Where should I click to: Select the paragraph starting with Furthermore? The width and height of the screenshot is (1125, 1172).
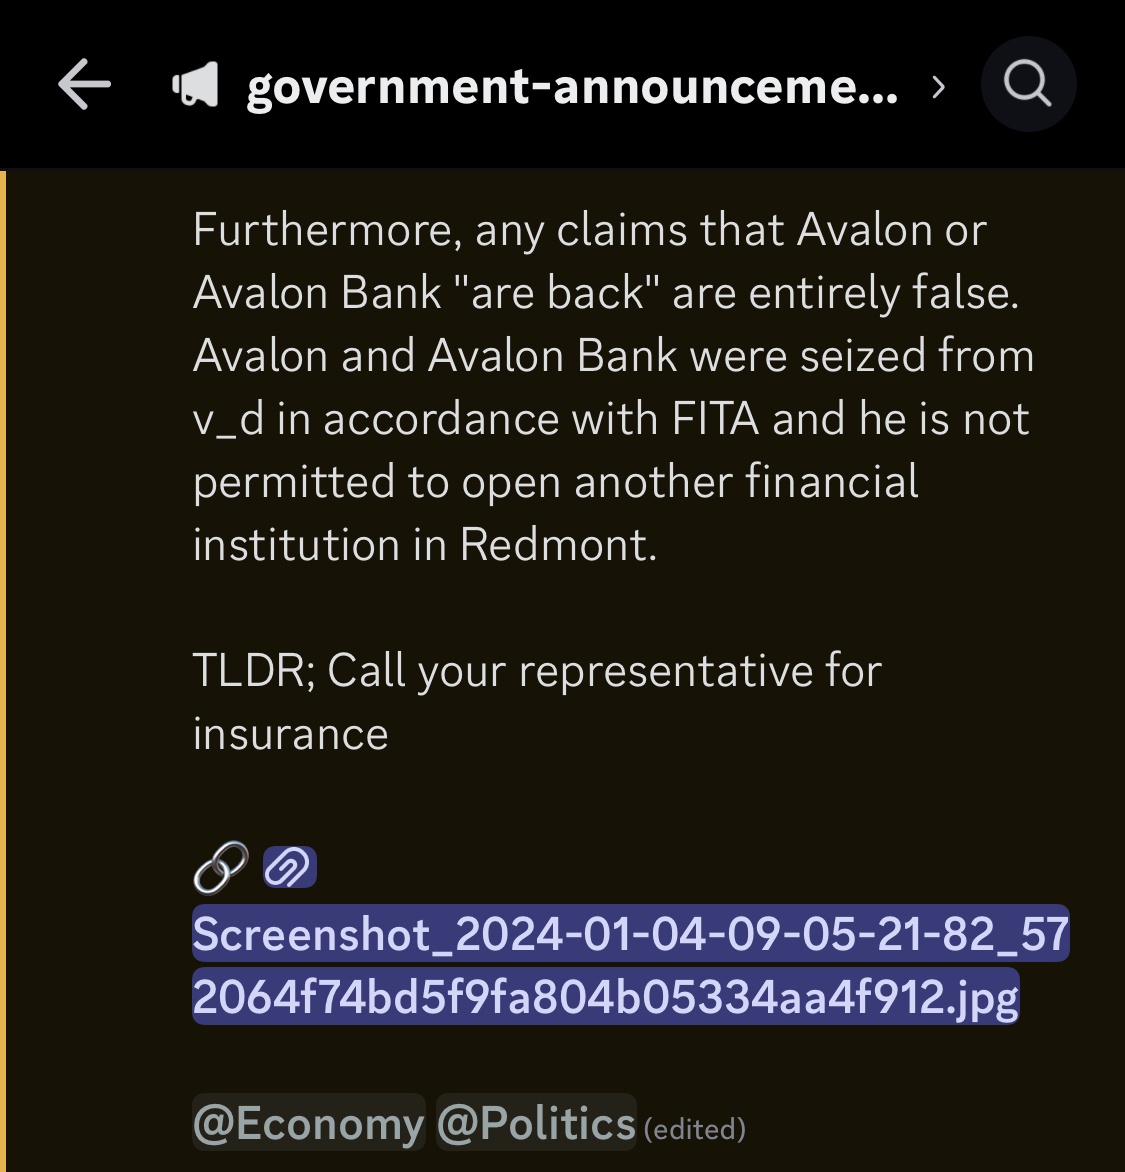(x=613, y=386)
